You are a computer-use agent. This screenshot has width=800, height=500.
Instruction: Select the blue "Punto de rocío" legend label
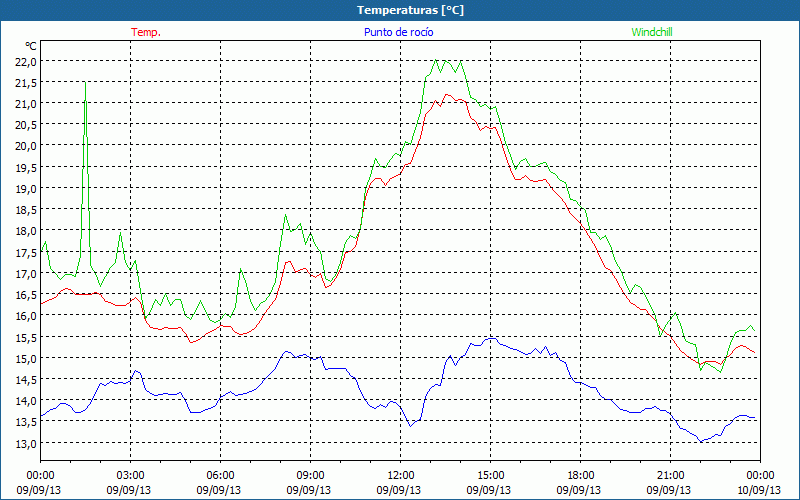tap(399, 32)
